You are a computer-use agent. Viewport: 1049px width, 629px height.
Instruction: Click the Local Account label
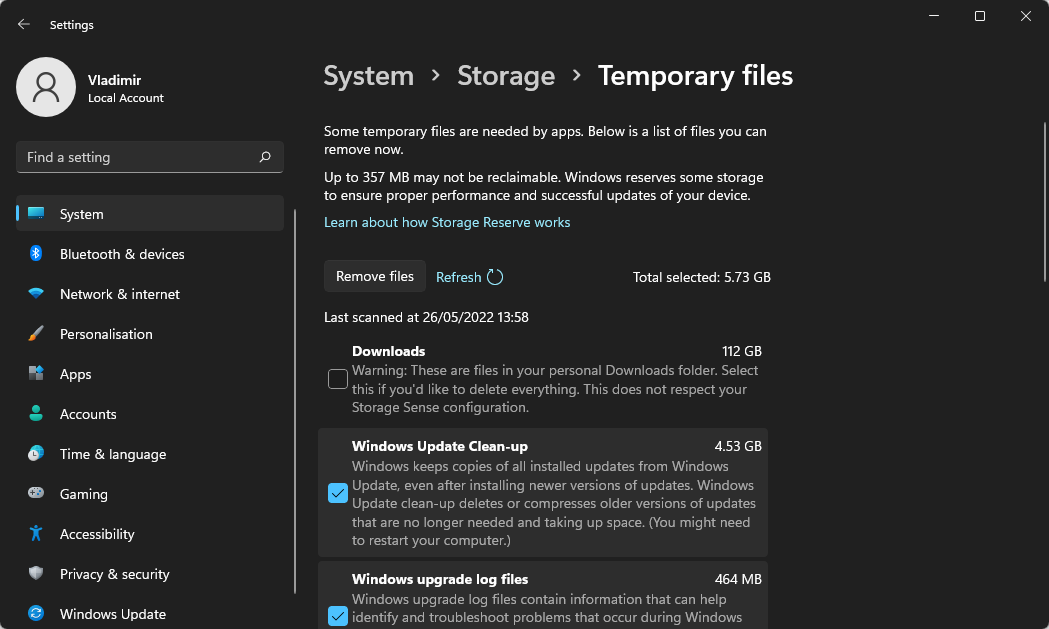pyautogui.click(x=126, y=98)
